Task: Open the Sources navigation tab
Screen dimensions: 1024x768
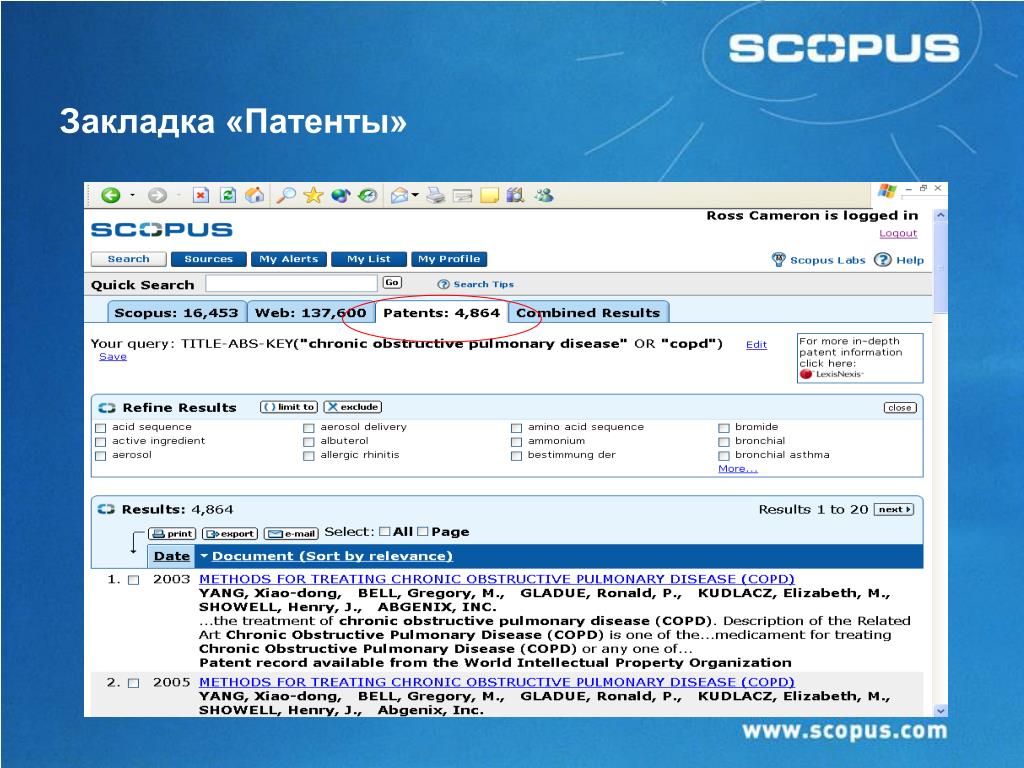Action: coord(208,259)
